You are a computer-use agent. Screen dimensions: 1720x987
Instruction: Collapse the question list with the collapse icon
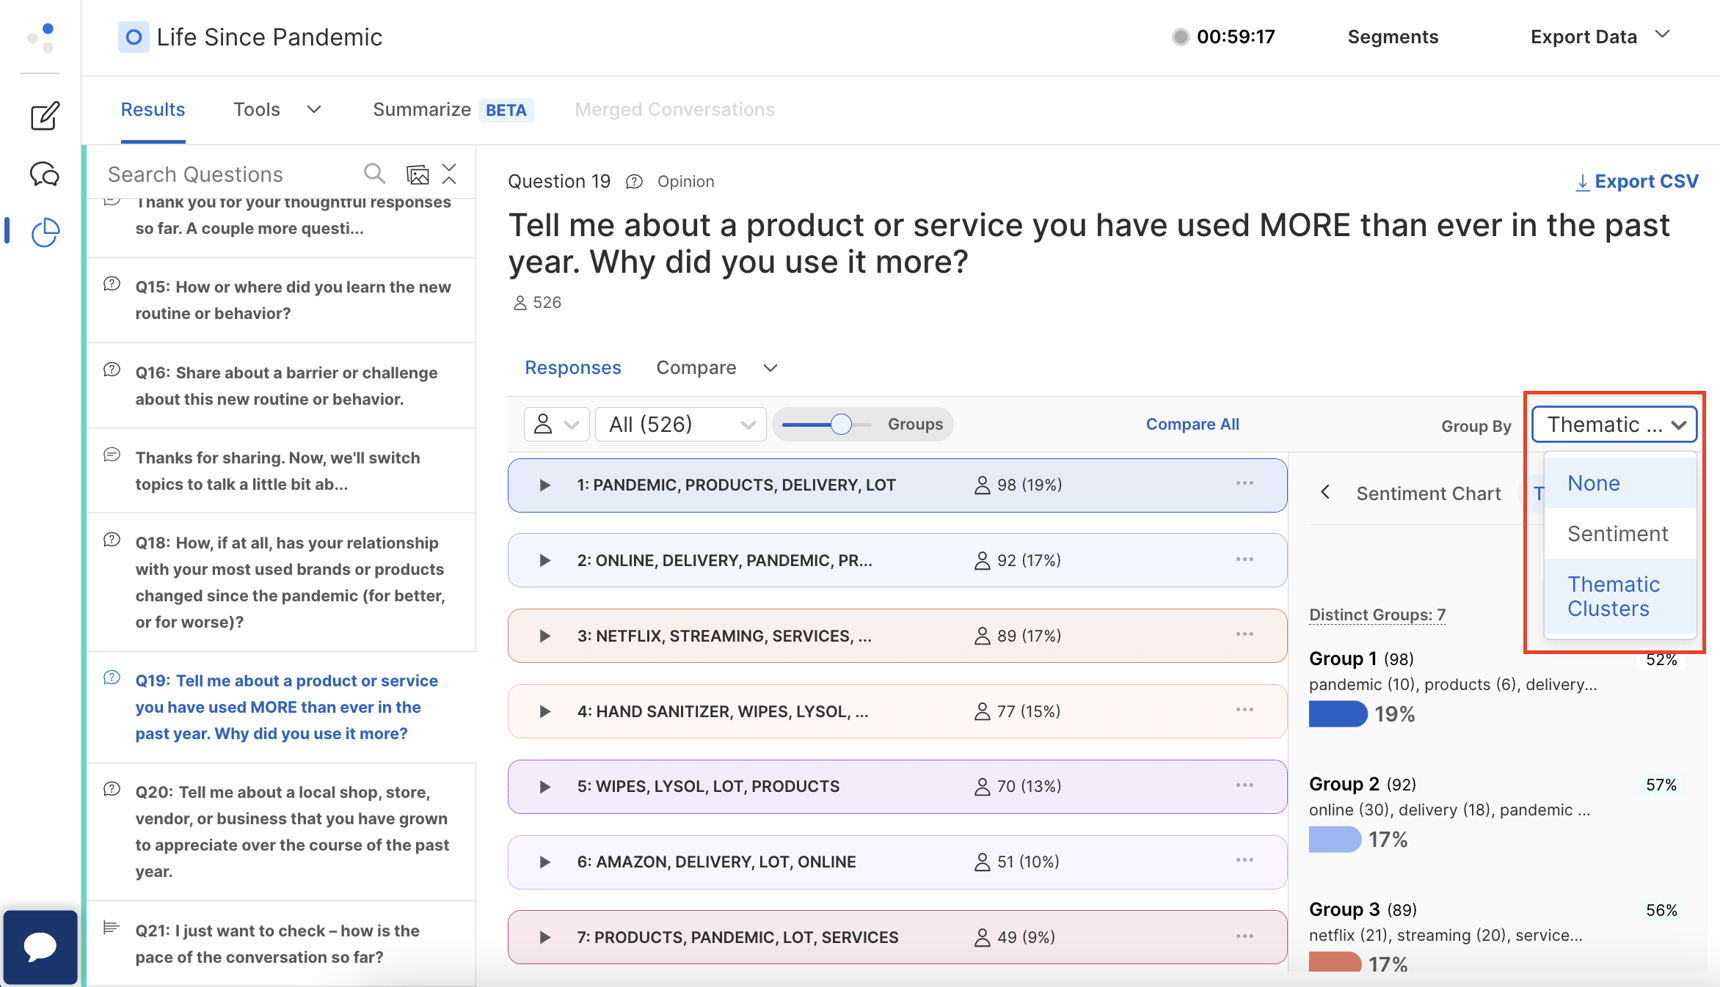pyautogui.click(x=450, y=173)
